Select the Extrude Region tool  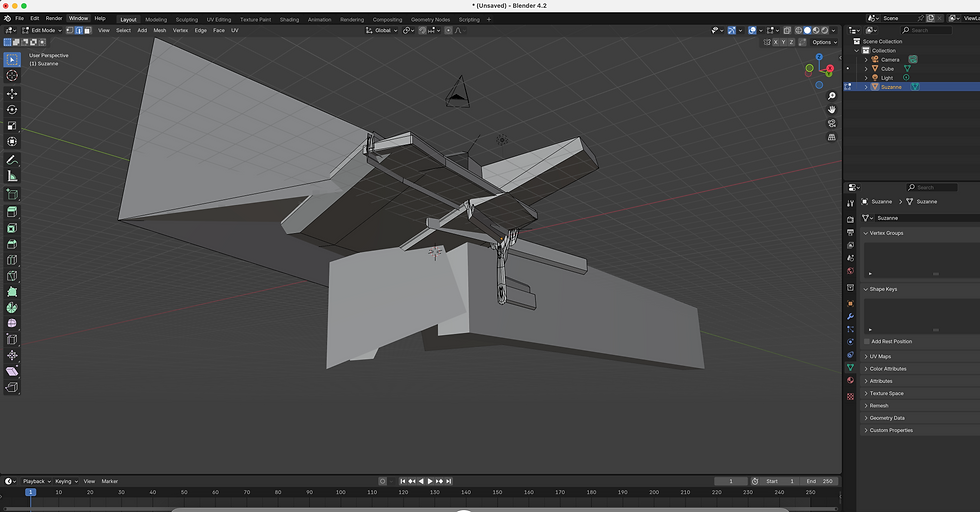click(x=12, y=213)
